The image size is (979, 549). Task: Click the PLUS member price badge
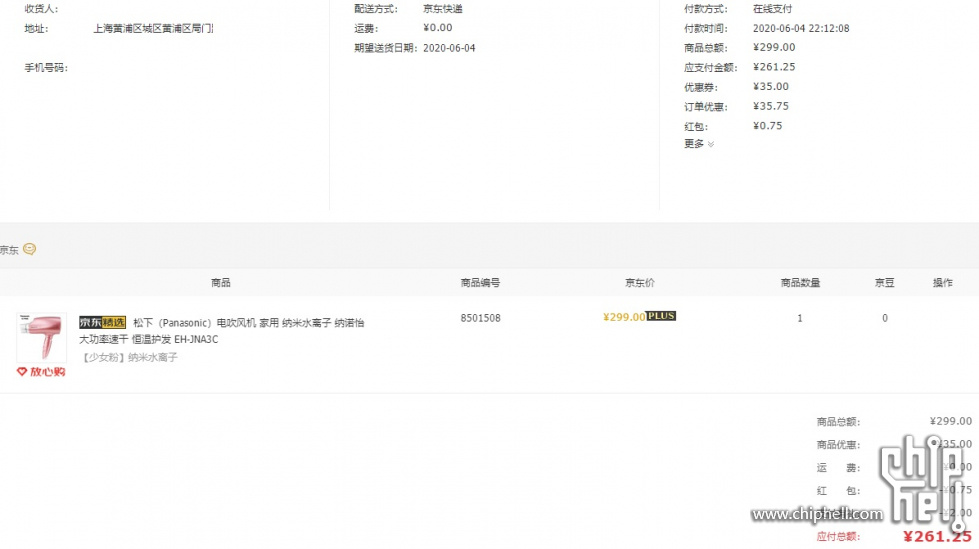[x=661, y=316]
